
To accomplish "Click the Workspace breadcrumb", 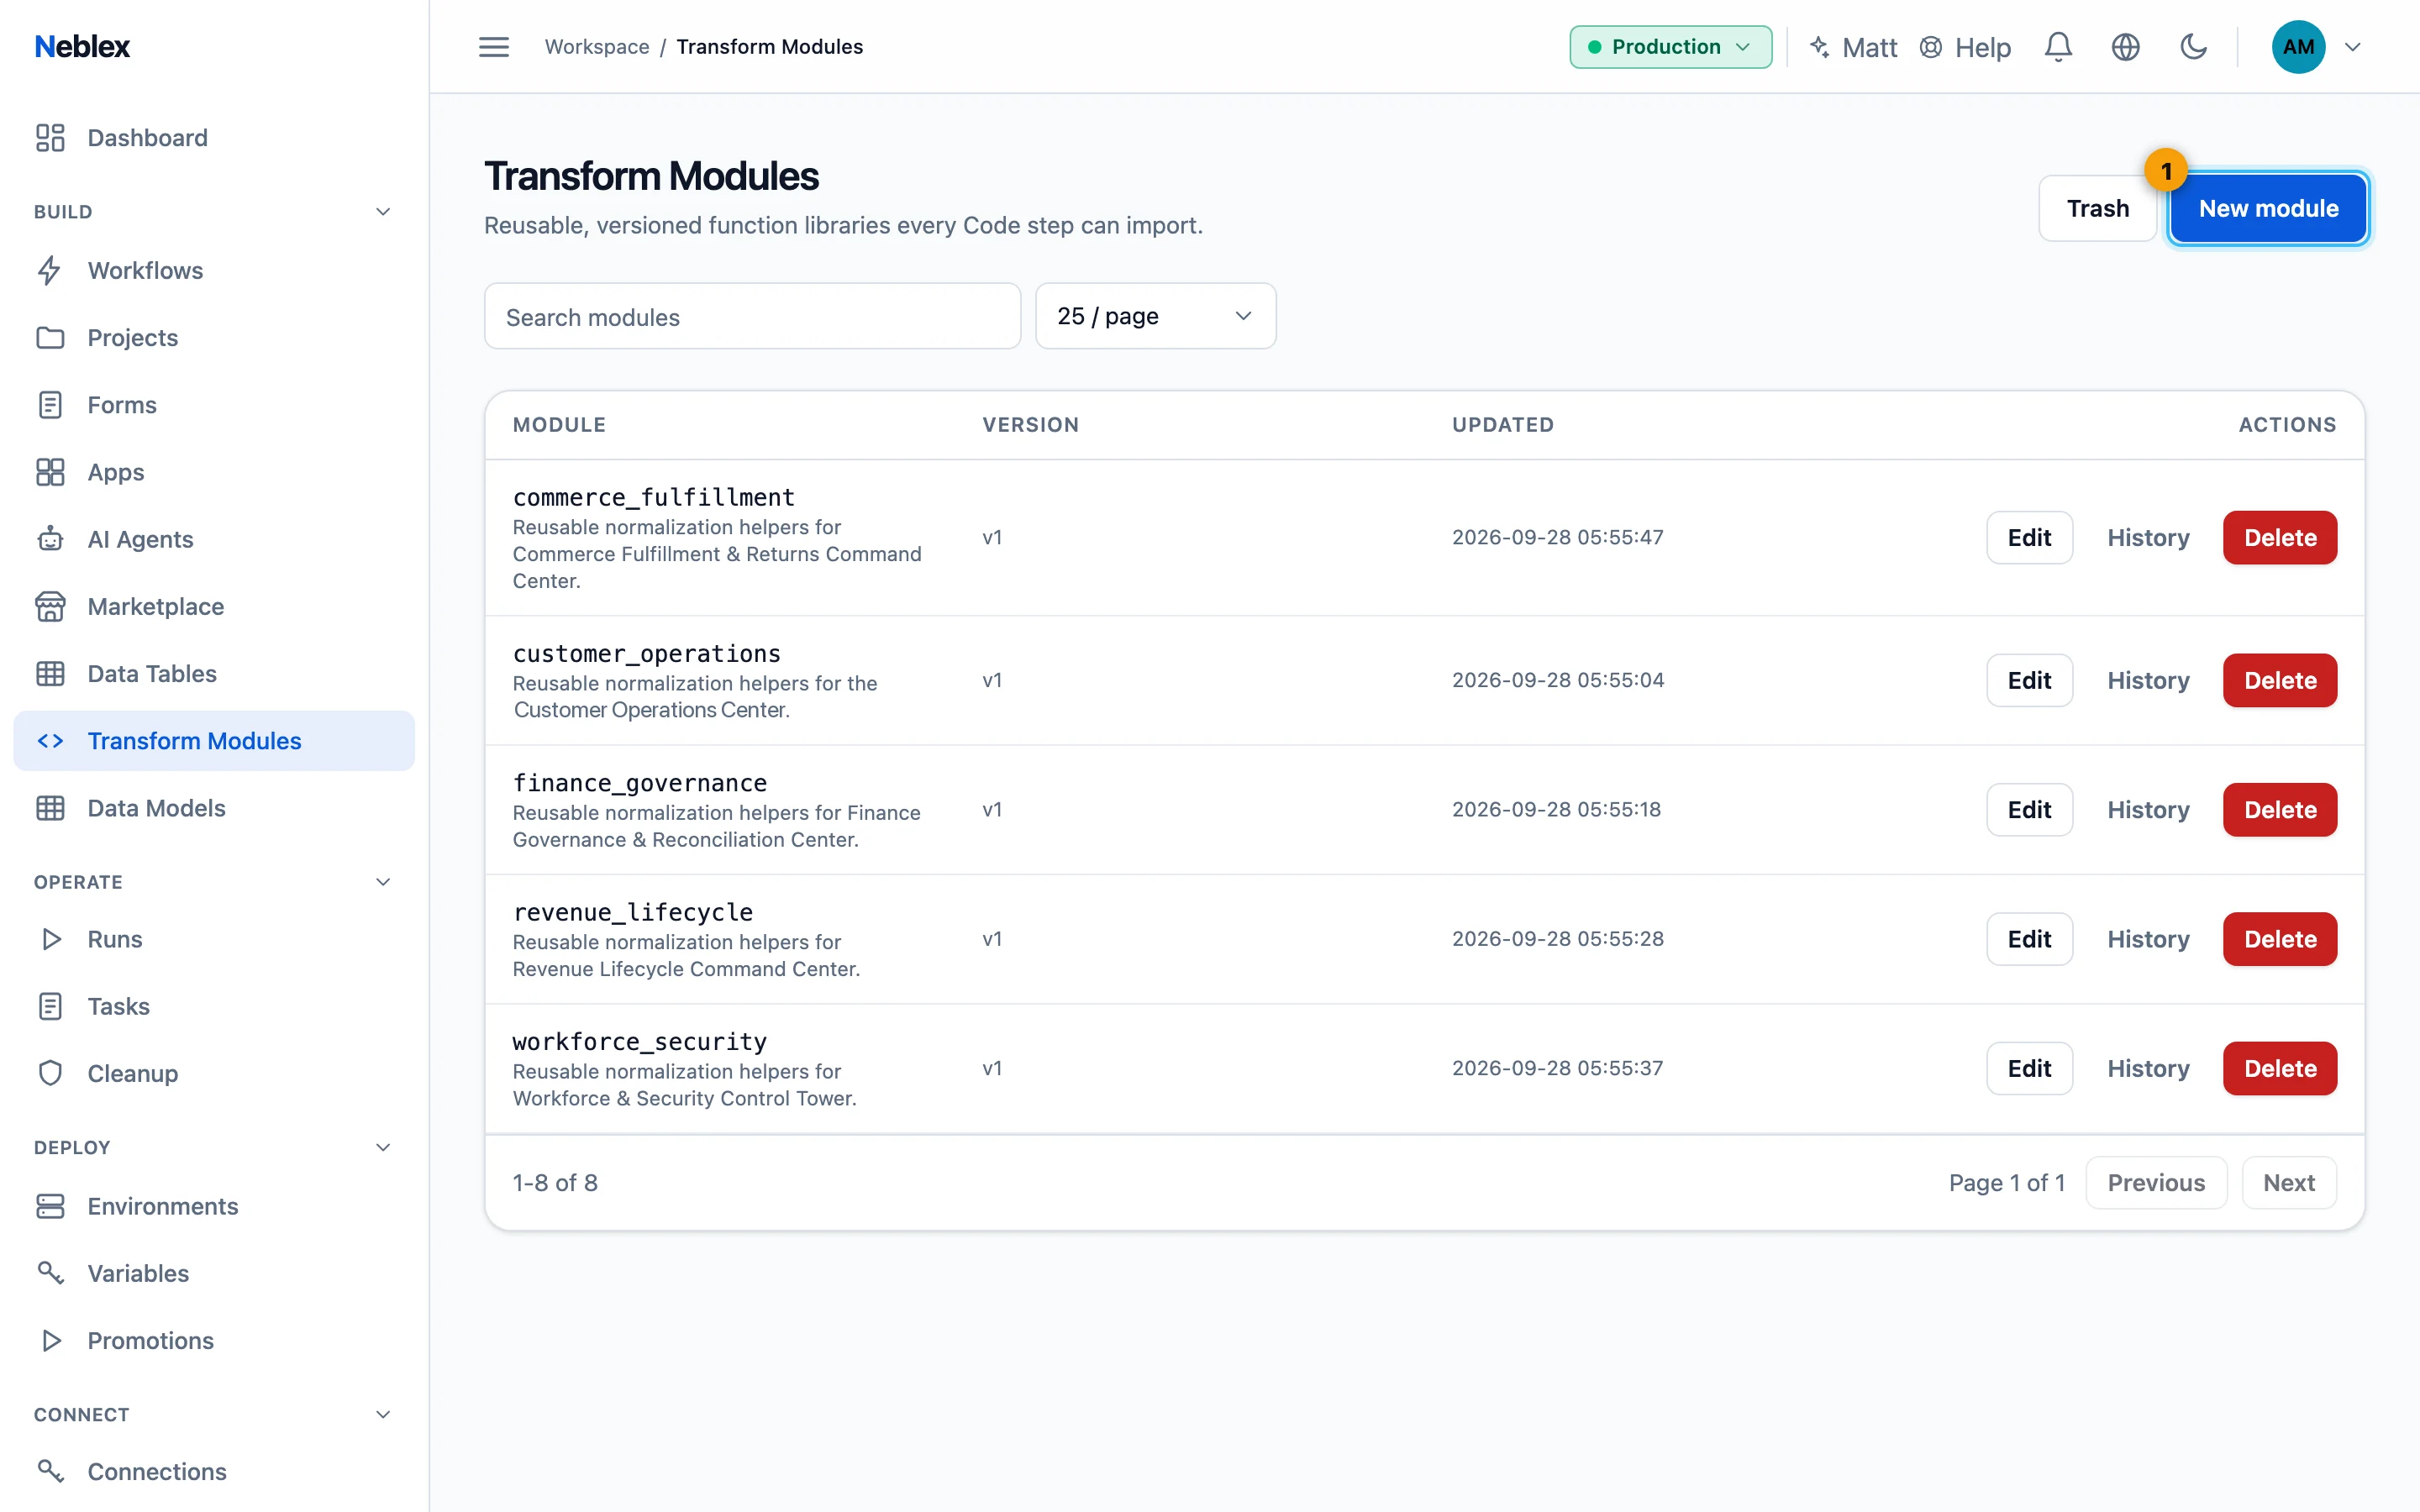I will click(597, 47).
